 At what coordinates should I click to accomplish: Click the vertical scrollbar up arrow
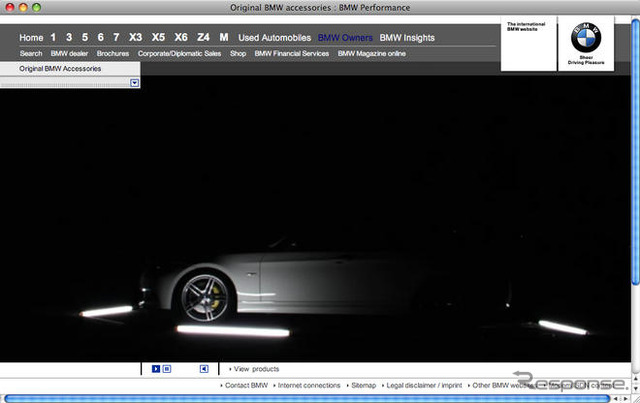pyautogui.click(x=636, y=379)
